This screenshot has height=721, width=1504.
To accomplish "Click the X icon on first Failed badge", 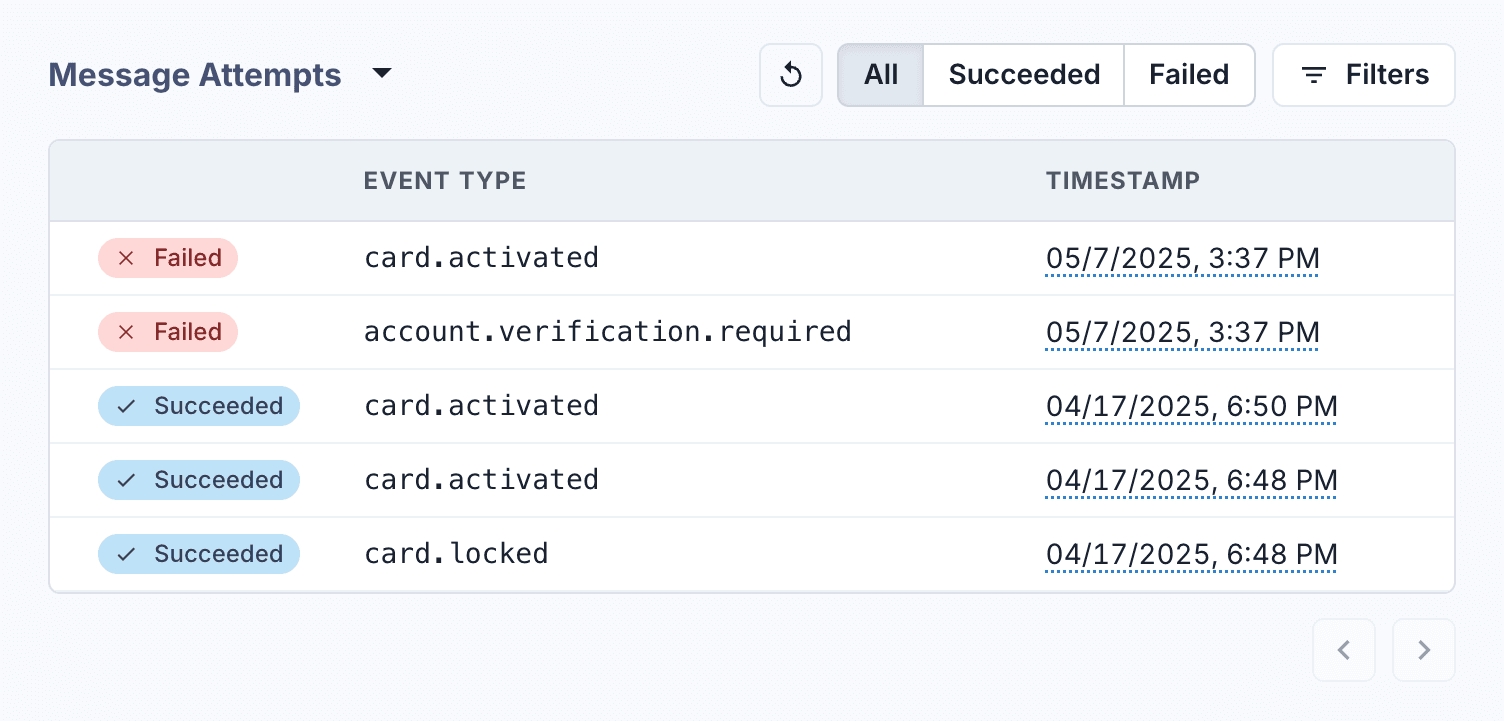I will click(126, 258).
